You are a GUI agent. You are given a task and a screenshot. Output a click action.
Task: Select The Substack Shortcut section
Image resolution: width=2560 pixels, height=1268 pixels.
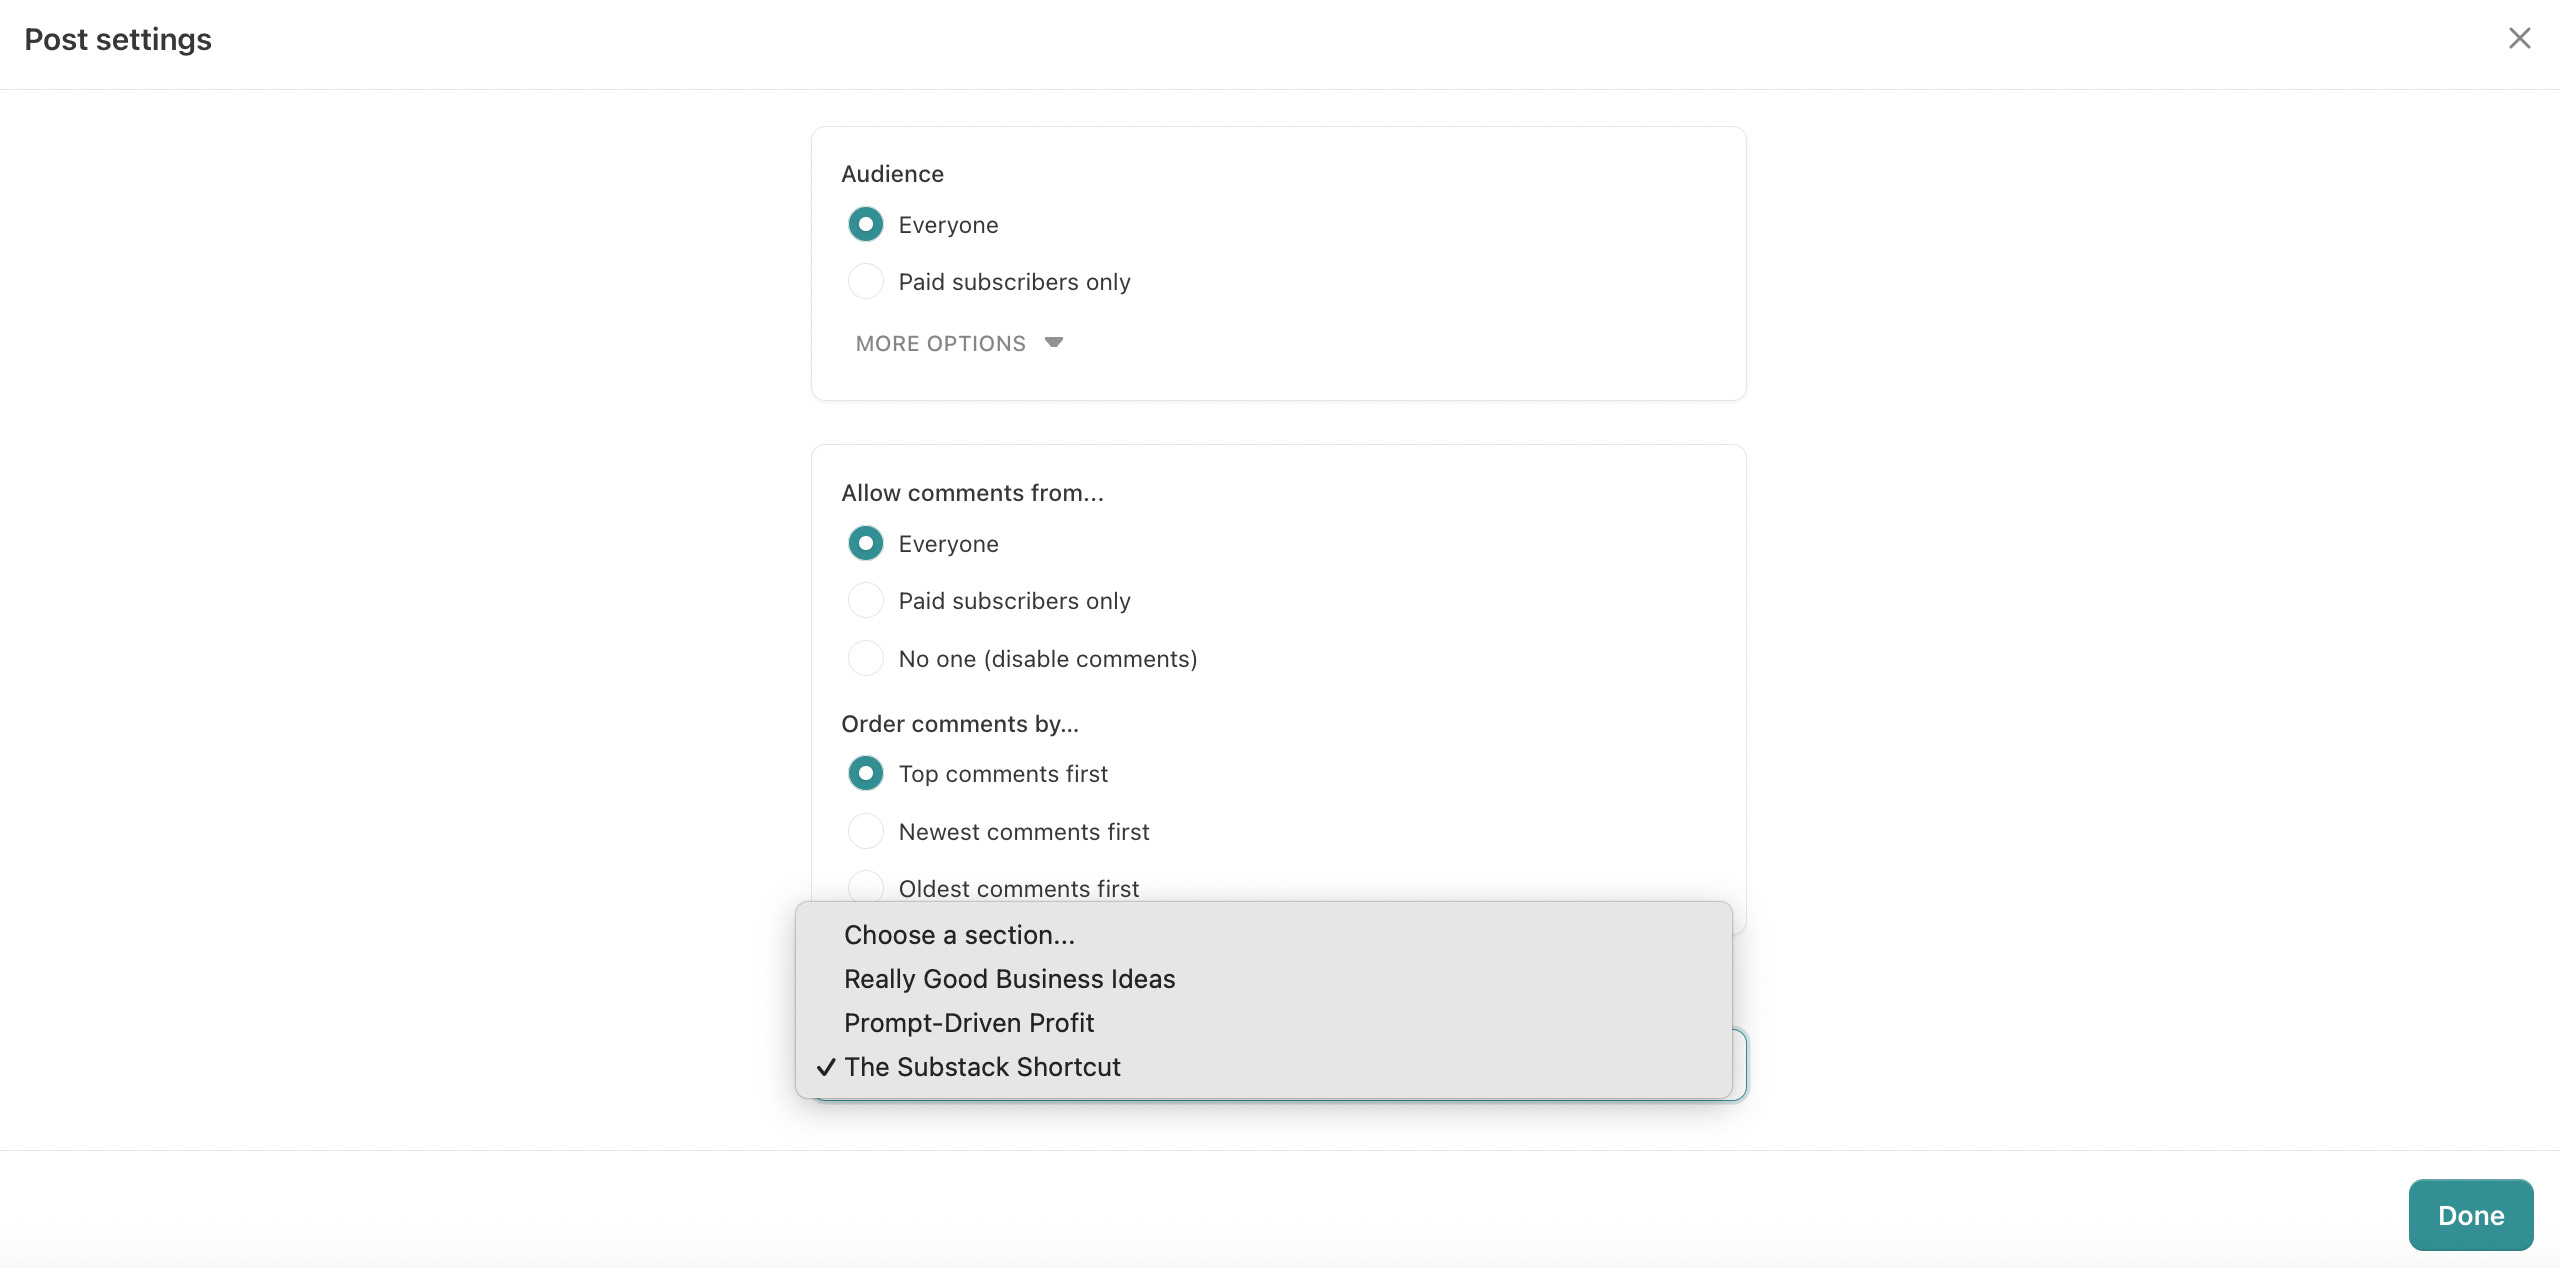click(982, 1066)
